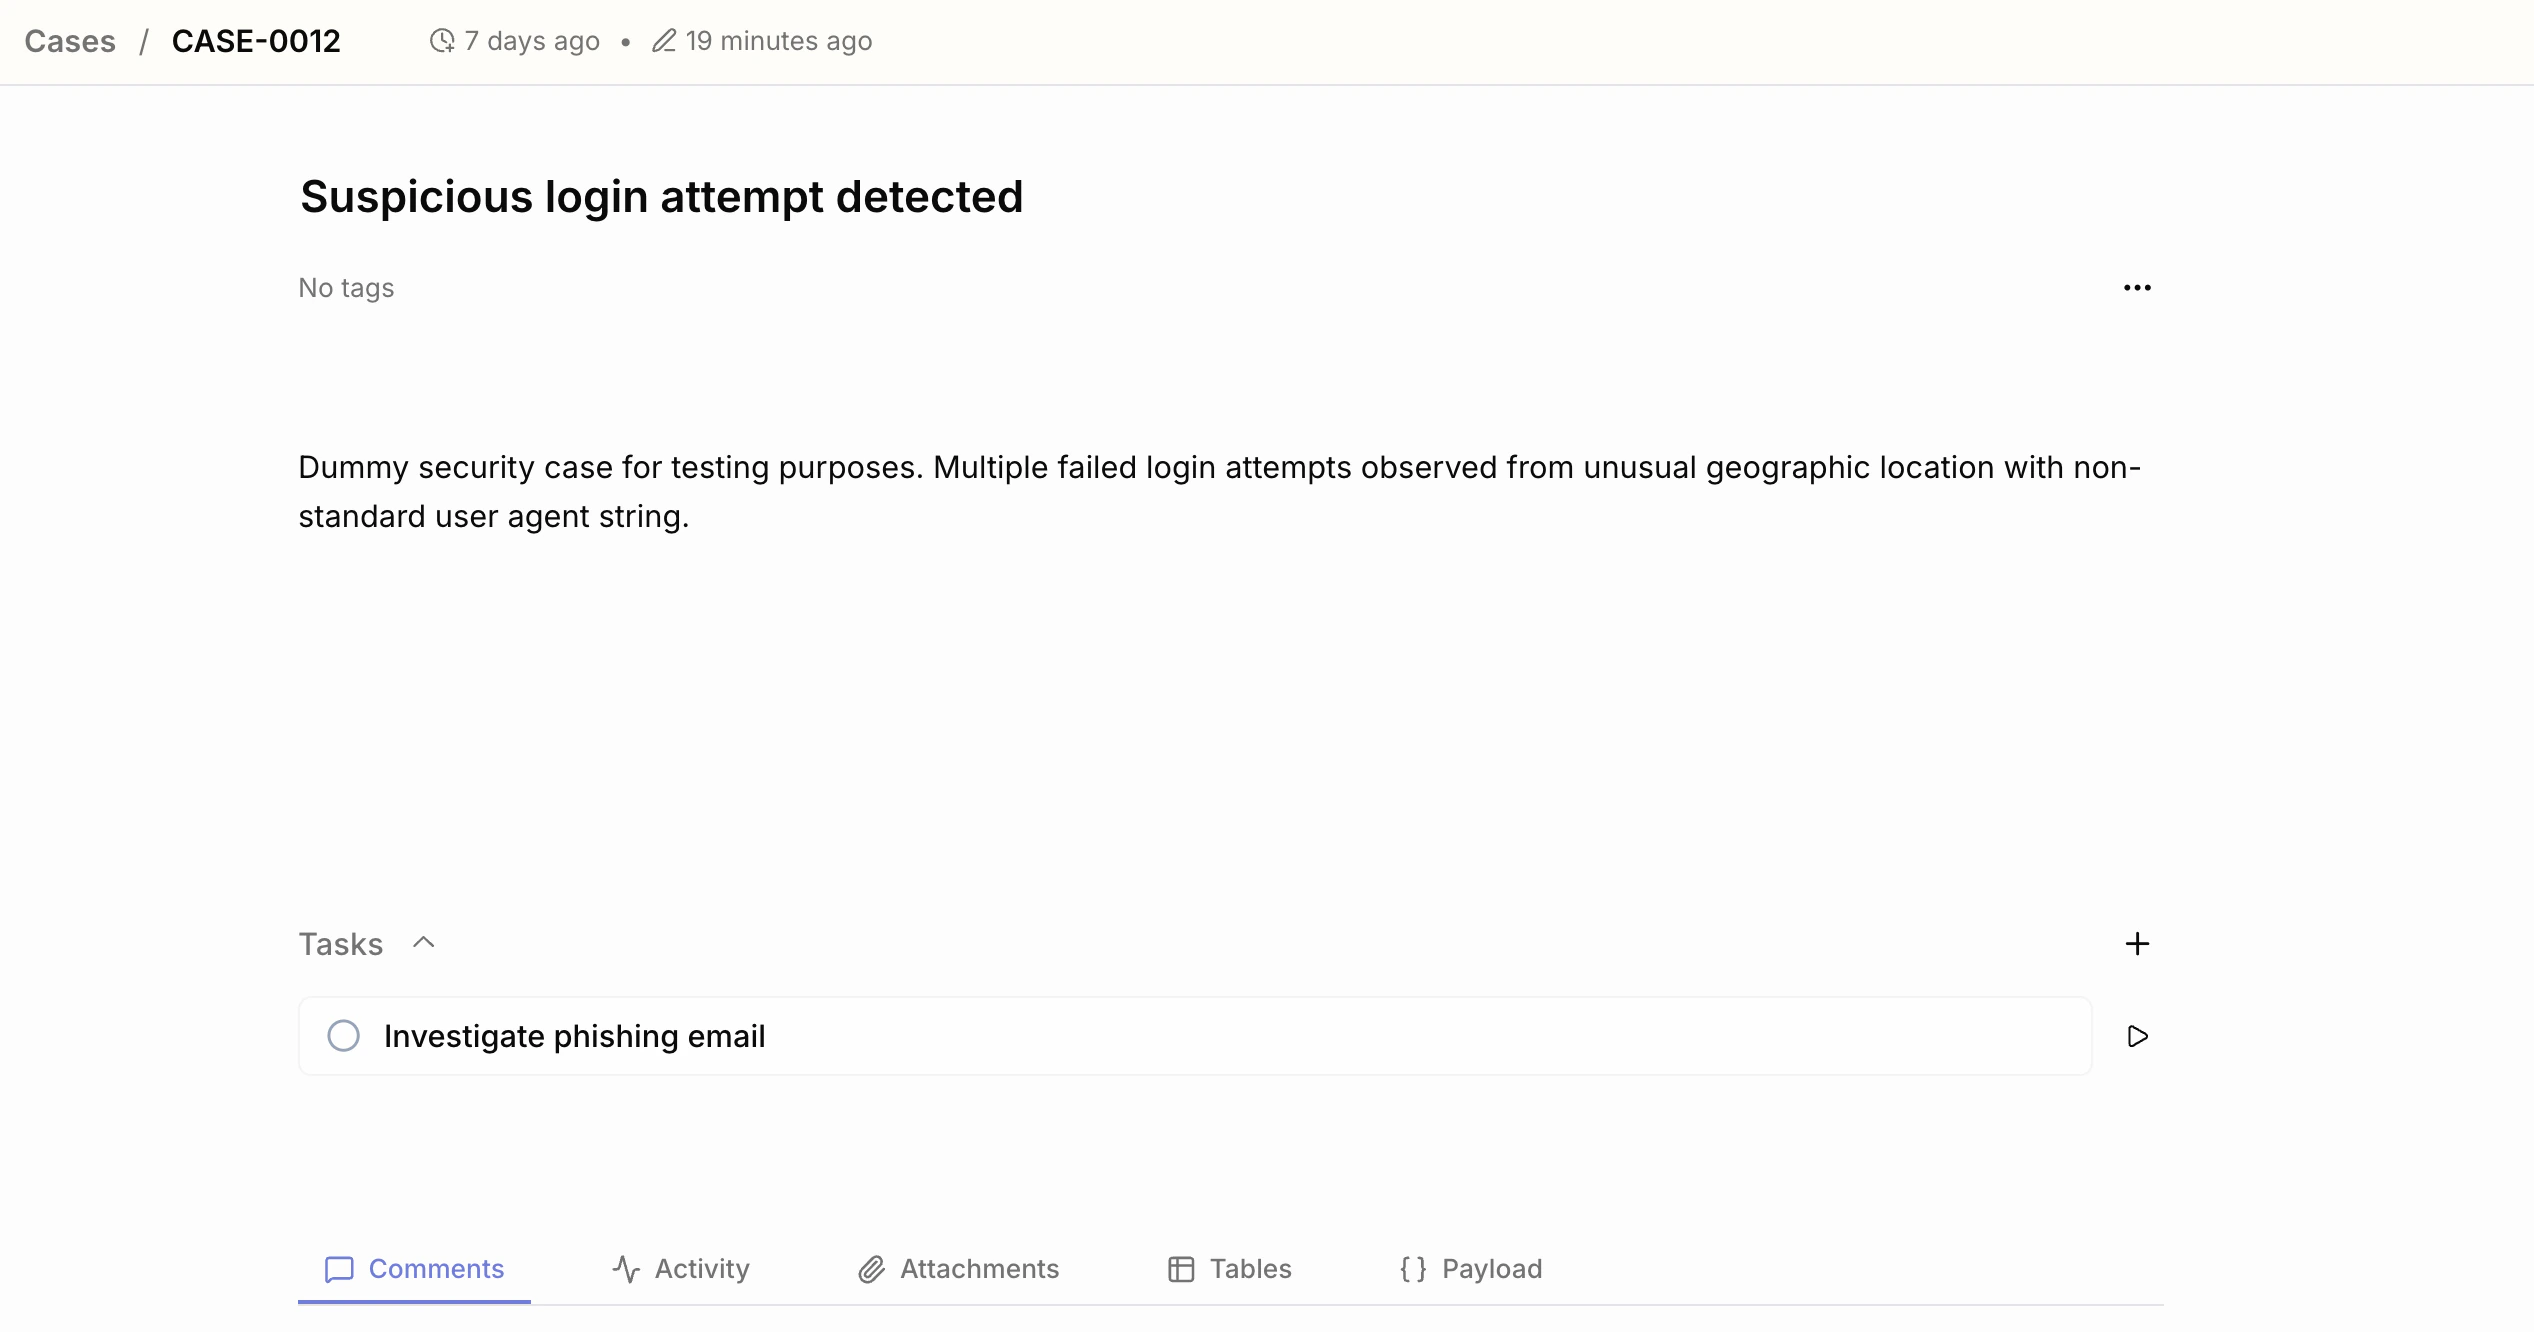The image size is (2534, 1332).
Task: Run the Investigate phishing email task
Action: click(x=2138, y=1036)
